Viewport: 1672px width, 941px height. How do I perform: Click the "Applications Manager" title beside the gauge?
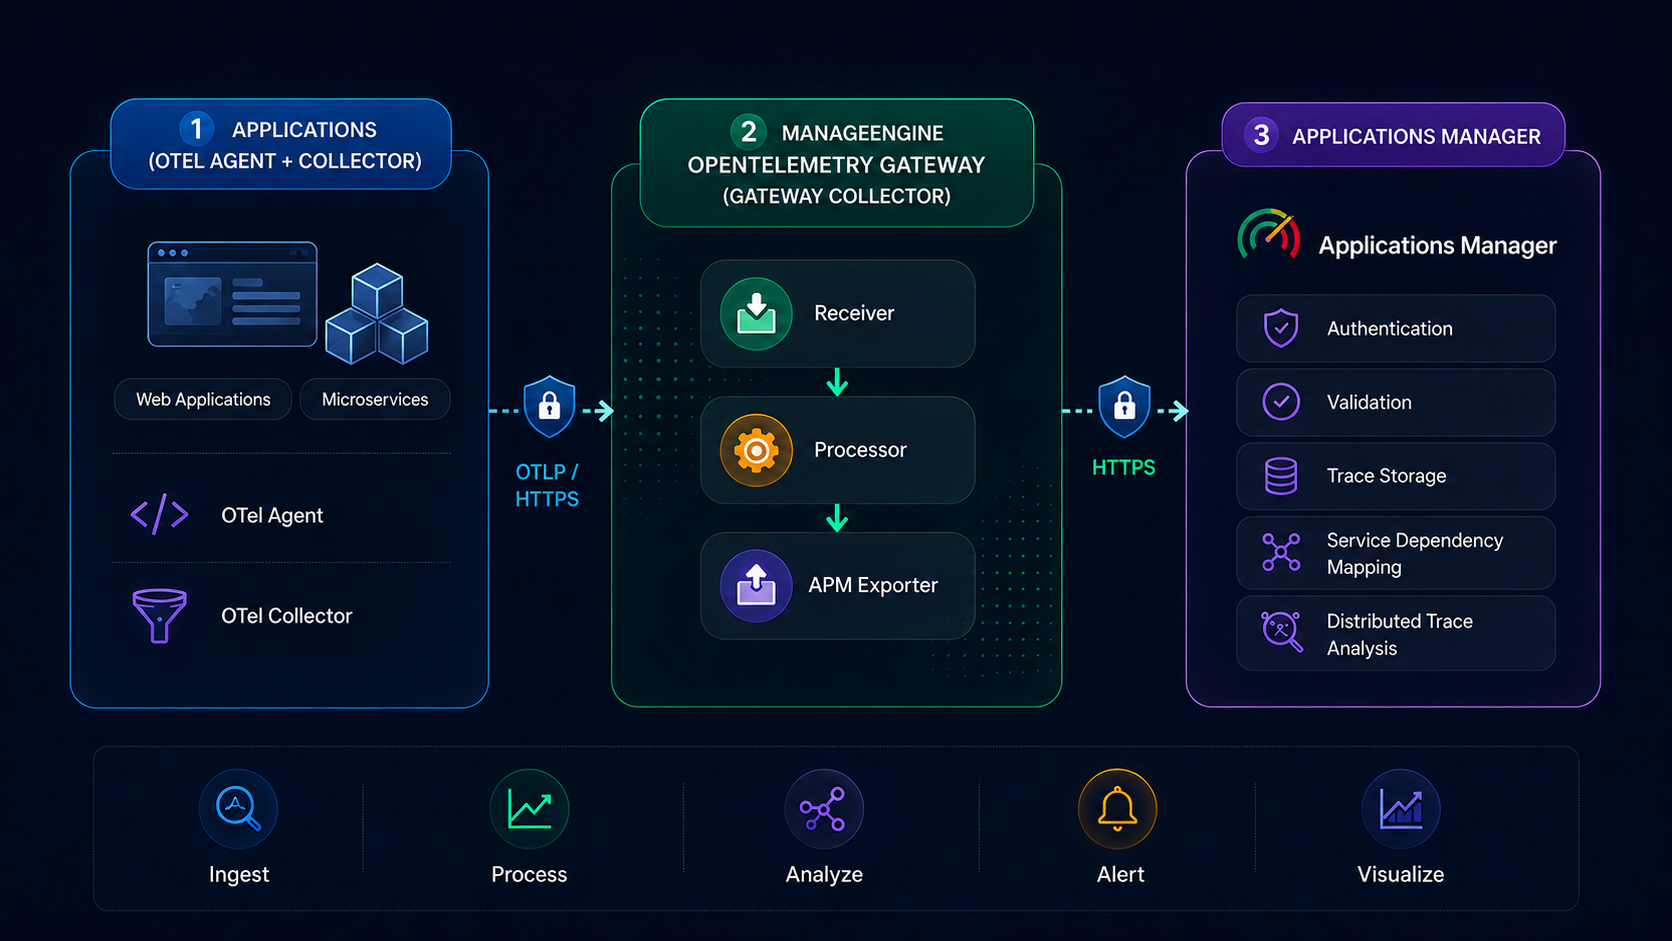point(1438,245)
